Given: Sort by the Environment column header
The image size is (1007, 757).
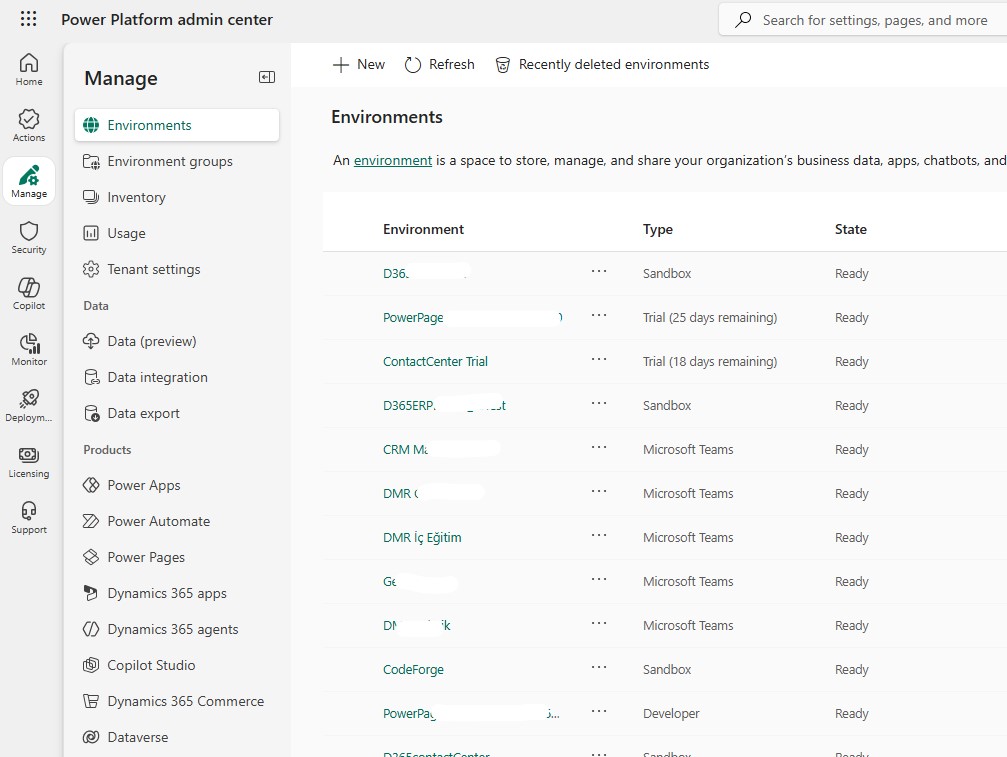Looking at the screenshot, I should (x=423, y=229).
